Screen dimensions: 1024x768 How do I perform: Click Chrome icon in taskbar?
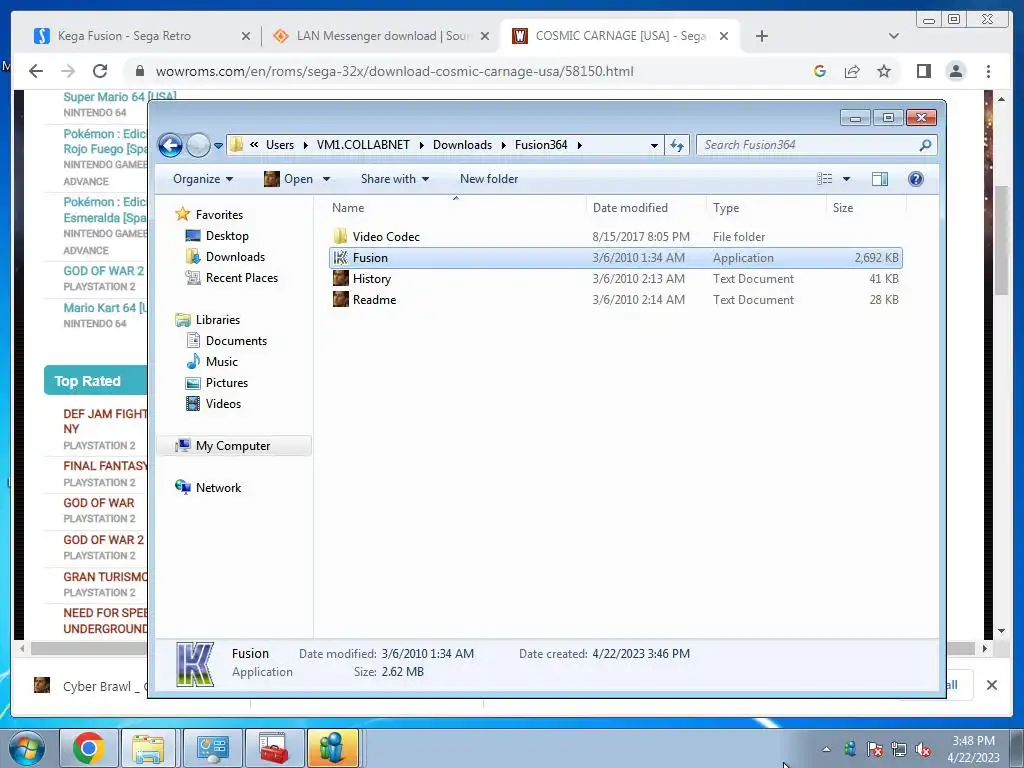[88, 748]
